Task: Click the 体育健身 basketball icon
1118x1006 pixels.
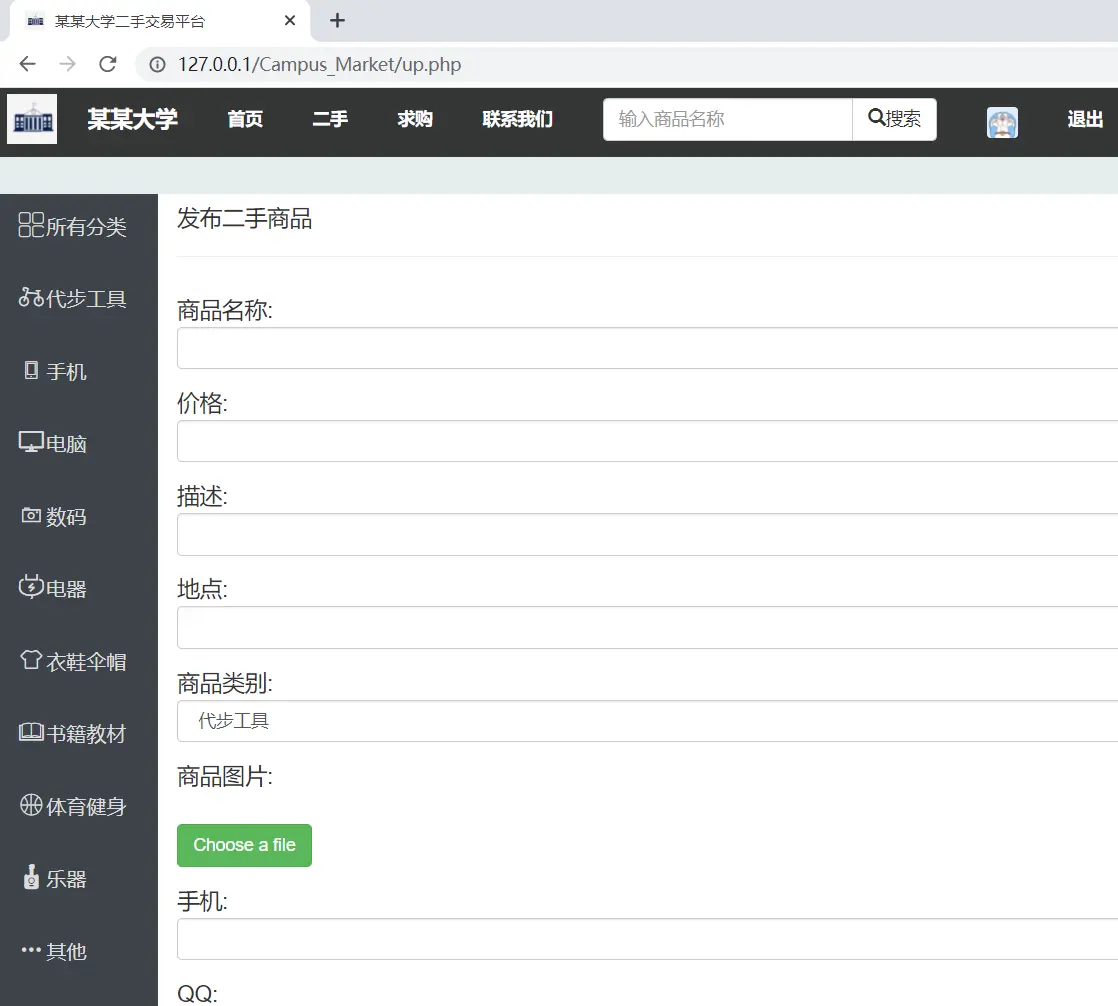Action: [31, 805]
